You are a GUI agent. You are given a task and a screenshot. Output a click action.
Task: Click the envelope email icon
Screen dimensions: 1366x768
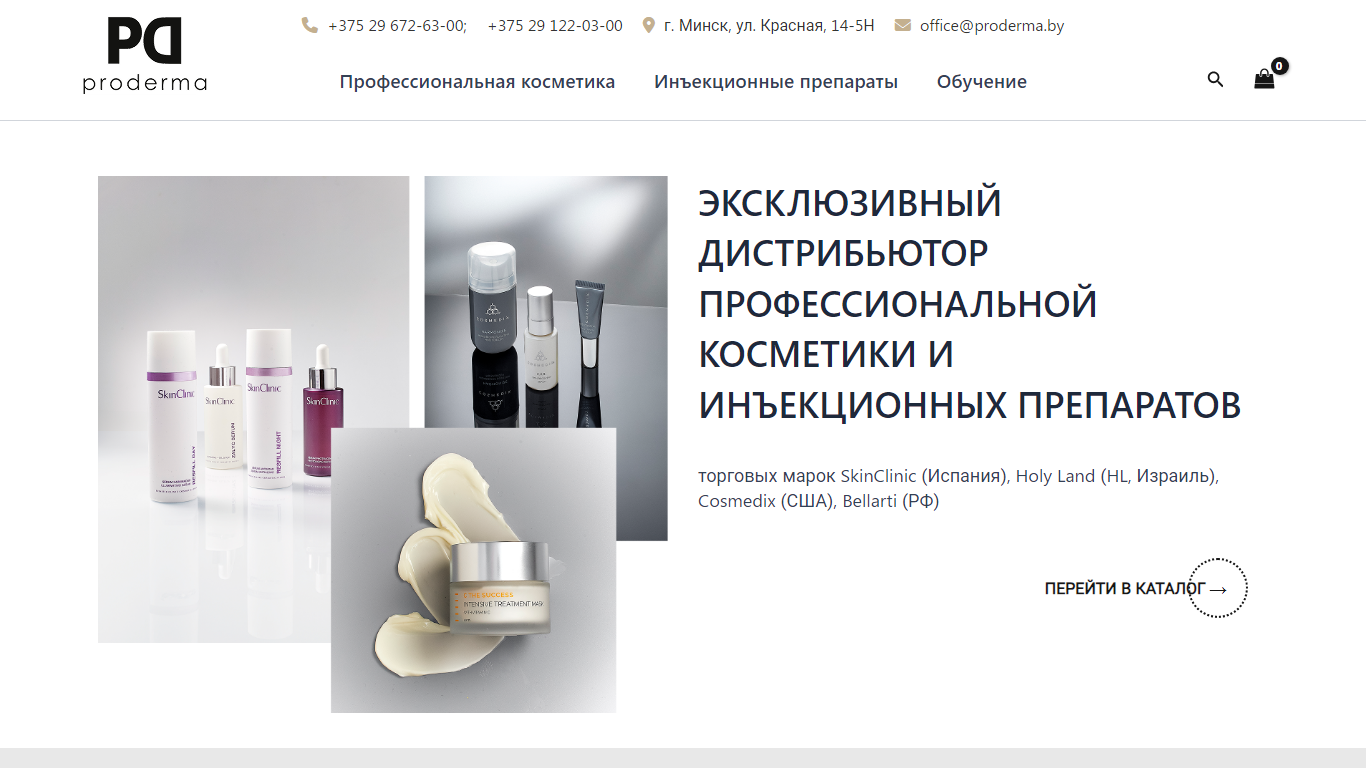(902, 25)
